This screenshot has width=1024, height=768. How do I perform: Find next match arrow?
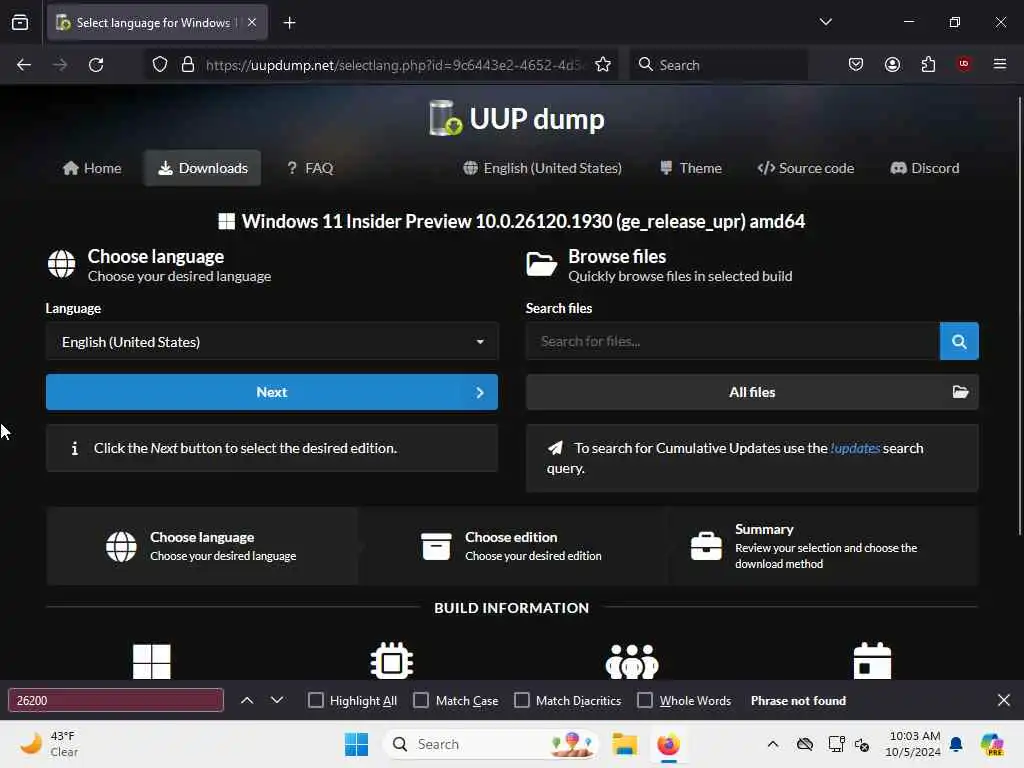277,701
